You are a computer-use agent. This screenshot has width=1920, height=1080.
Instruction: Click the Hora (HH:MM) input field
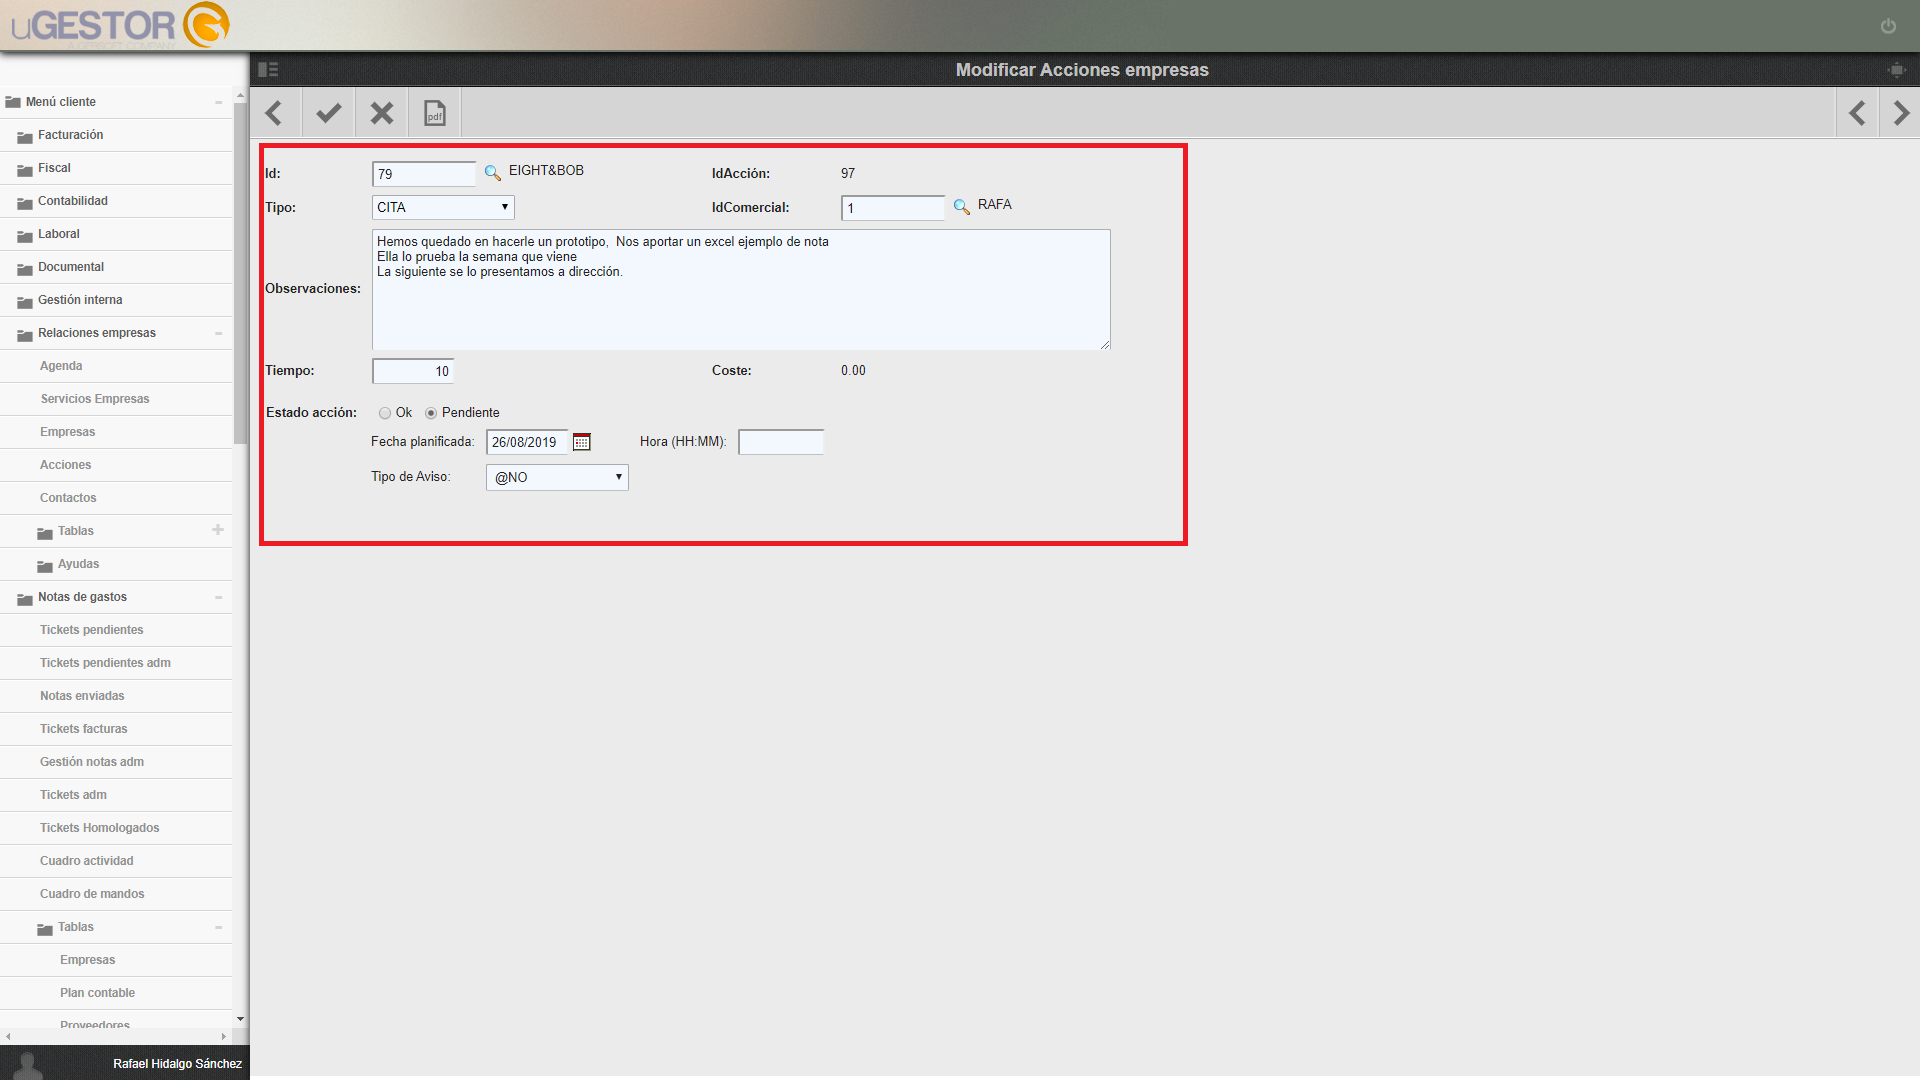pos(781,442)
